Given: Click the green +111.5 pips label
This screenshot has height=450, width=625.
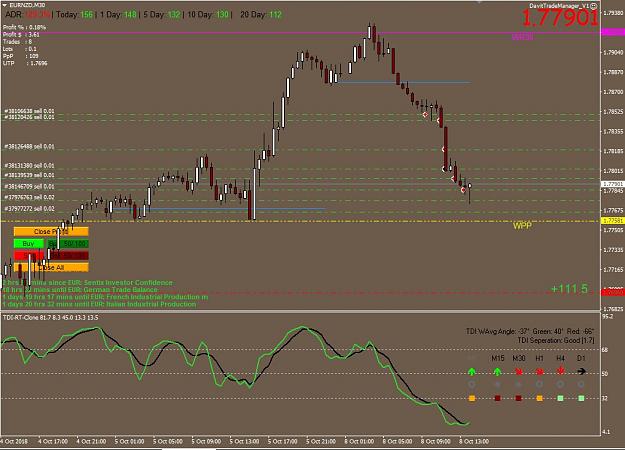Looking at the screenshot, I should coord(569,289).
